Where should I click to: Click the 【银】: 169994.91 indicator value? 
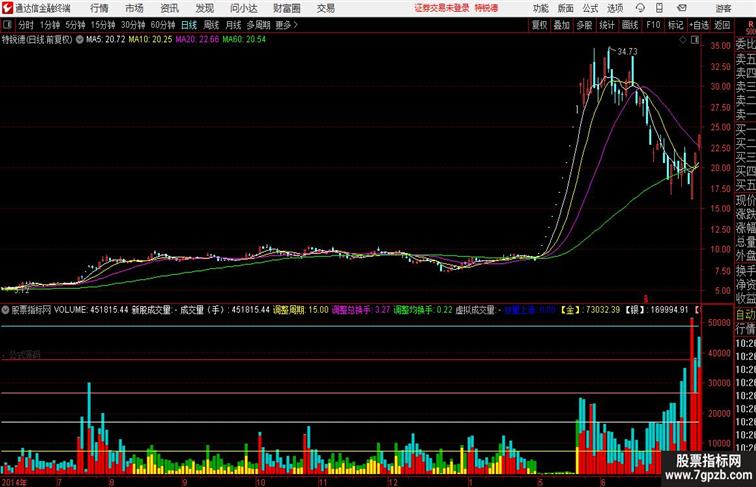tap(657, 310)
